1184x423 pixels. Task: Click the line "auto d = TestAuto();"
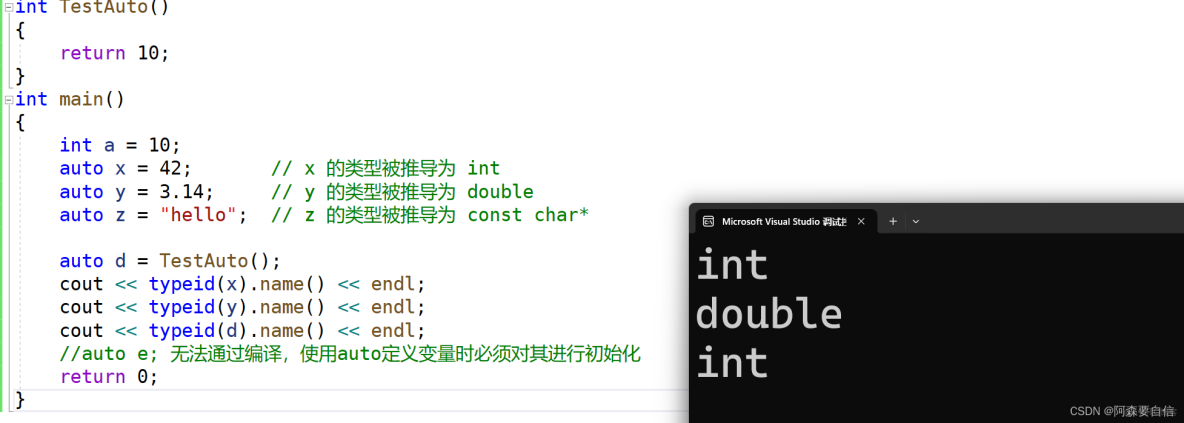tap(171, 261)
